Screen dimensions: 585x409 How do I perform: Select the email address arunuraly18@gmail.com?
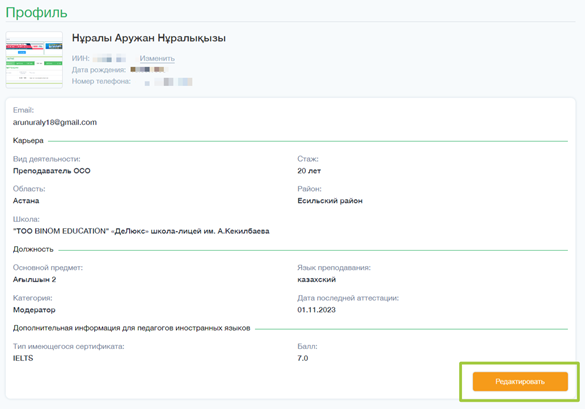pyautogui.click(x=55, y=122)
